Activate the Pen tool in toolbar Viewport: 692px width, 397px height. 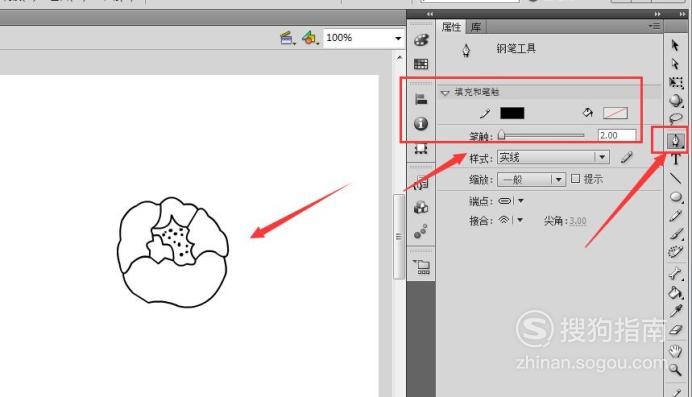(675, 141)
